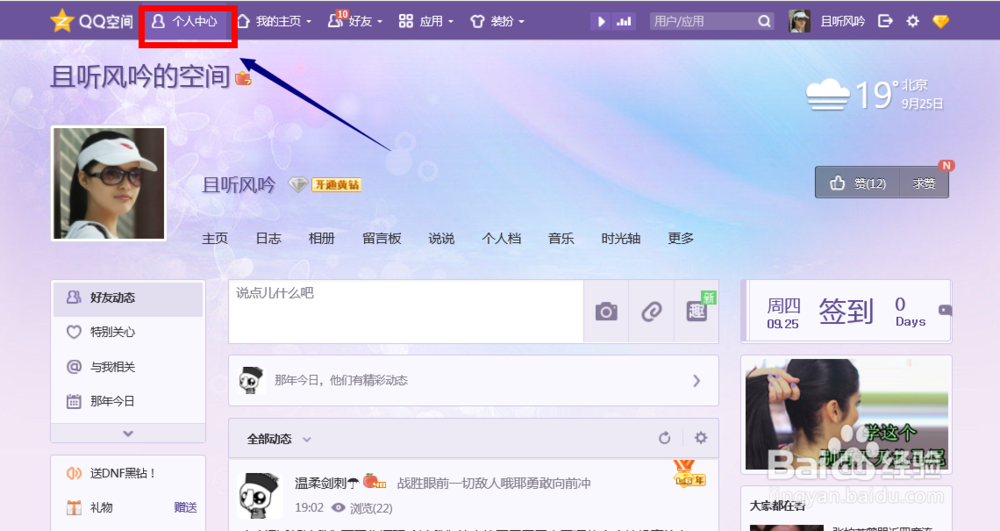The width and height of the screenshot is (1000, 531).
Task: Select 特别关心 in left sidebar
Action: pyautogui.click(x=128, y=332)
